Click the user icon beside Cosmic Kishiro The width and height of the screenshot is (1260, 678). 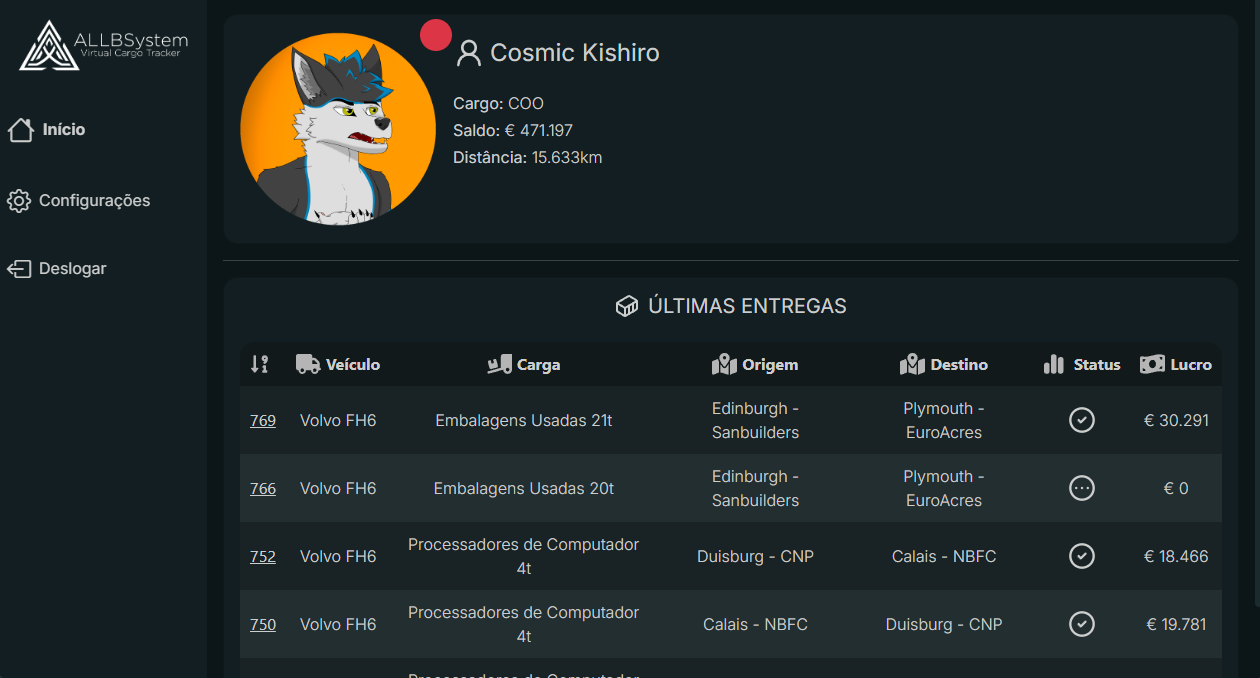(x=468, y=53)
